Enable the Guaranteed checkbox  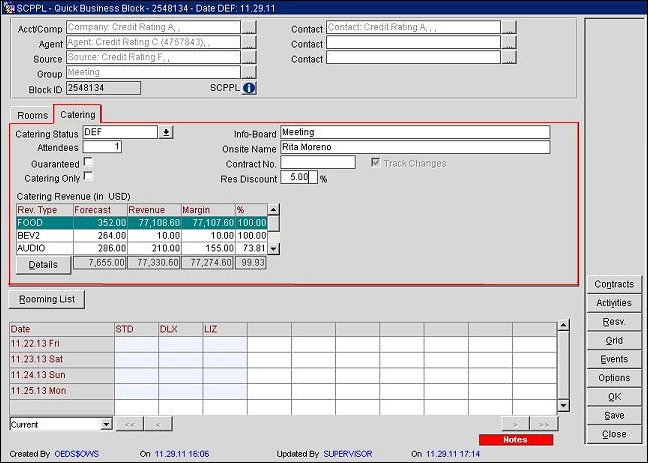[89, 163]
